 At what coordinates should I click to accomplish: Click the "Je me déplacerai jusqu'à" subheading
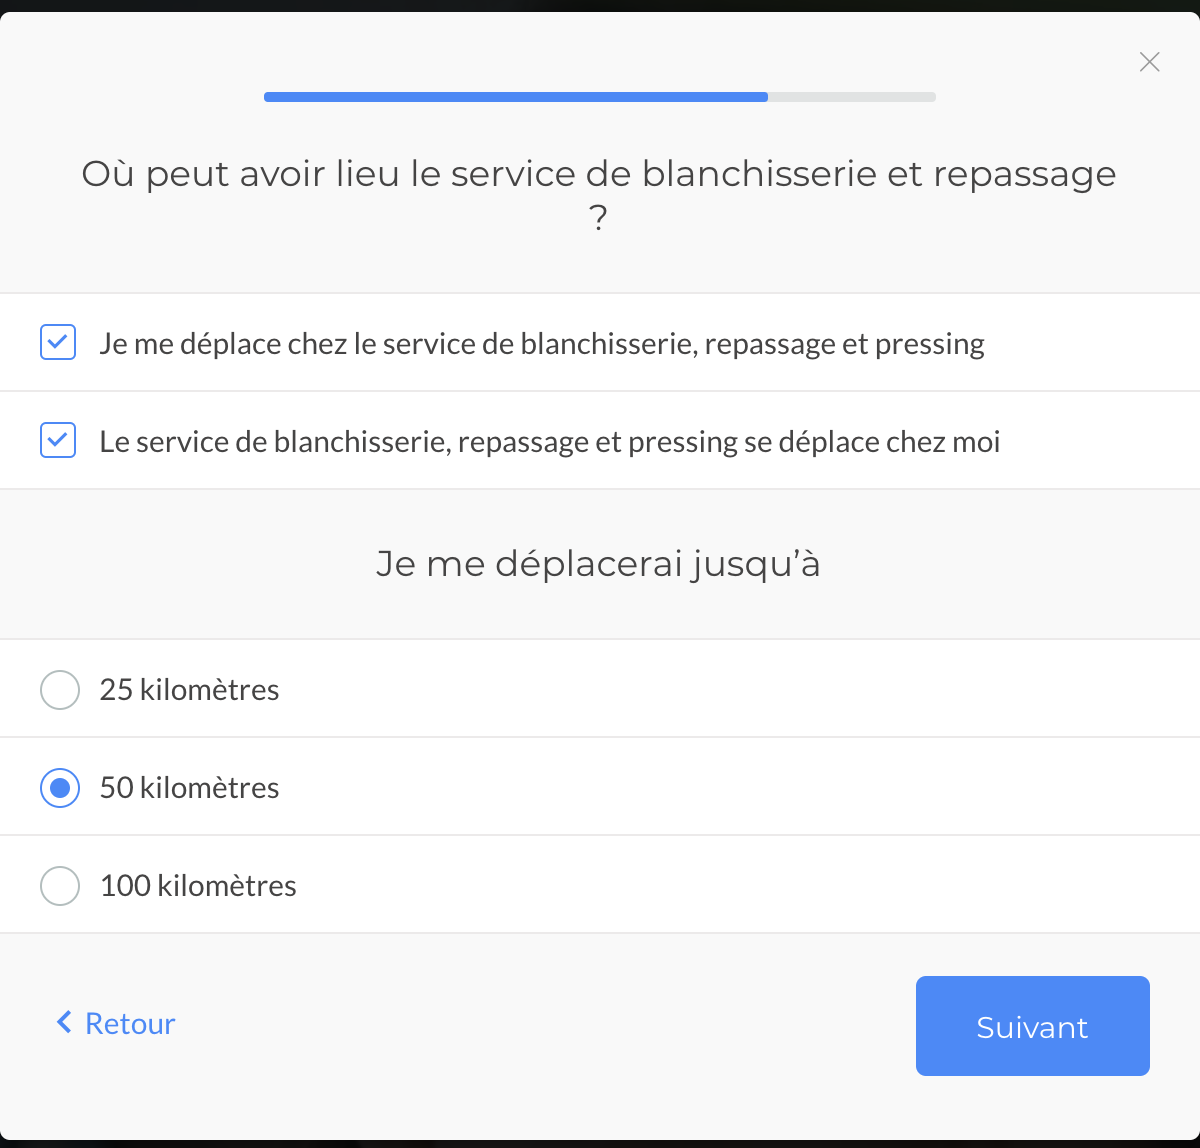coord(598,564)
